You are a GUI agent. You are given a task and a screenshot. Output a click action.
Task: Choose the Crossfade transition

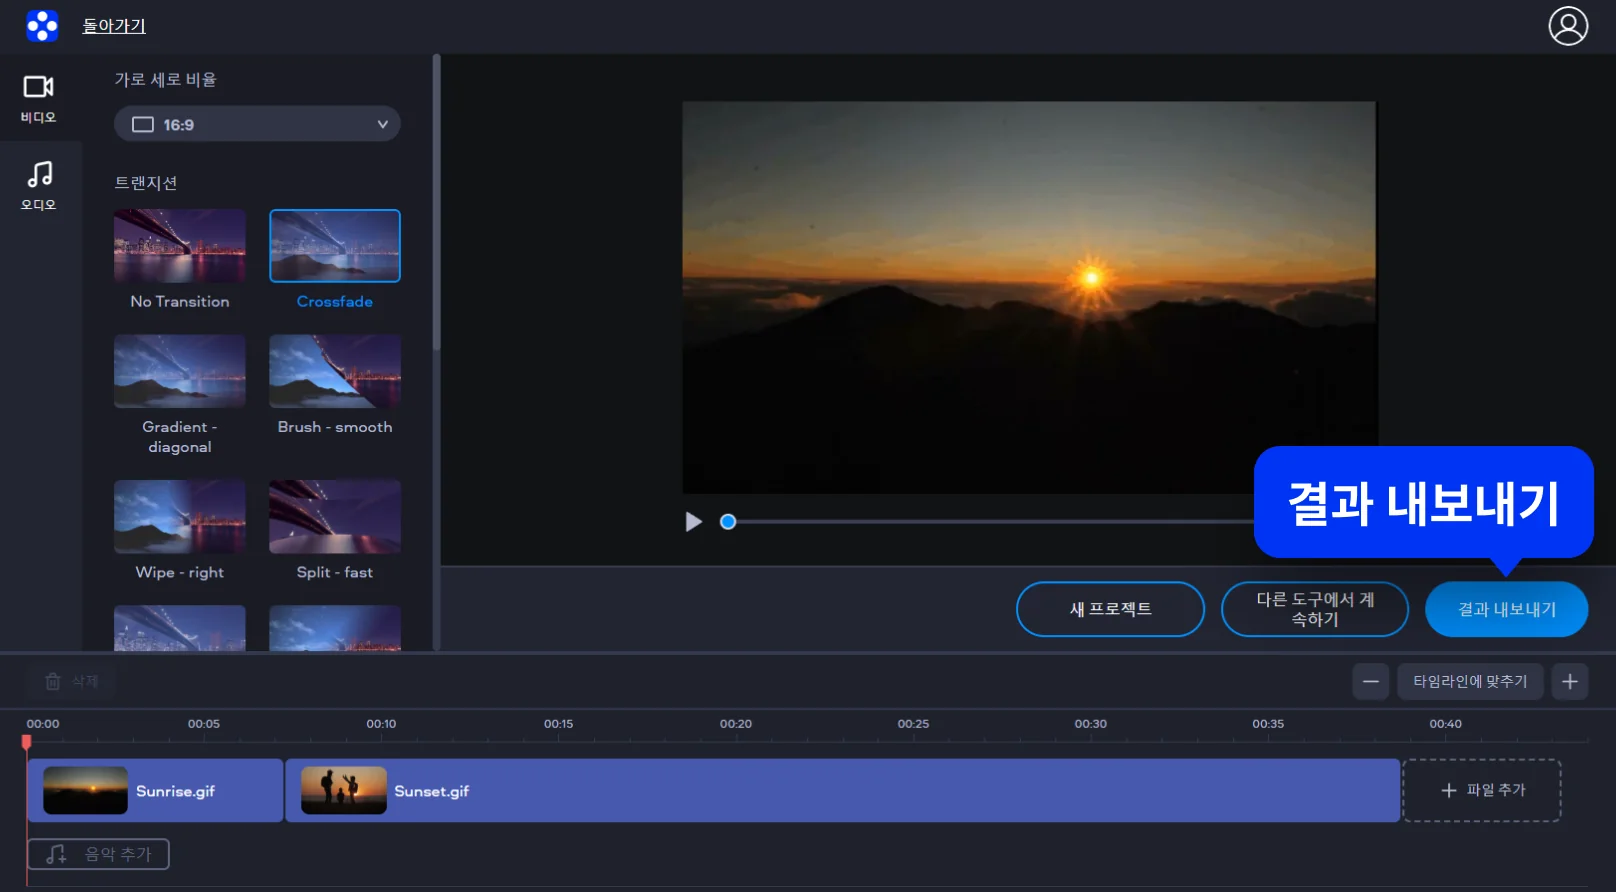335,246
